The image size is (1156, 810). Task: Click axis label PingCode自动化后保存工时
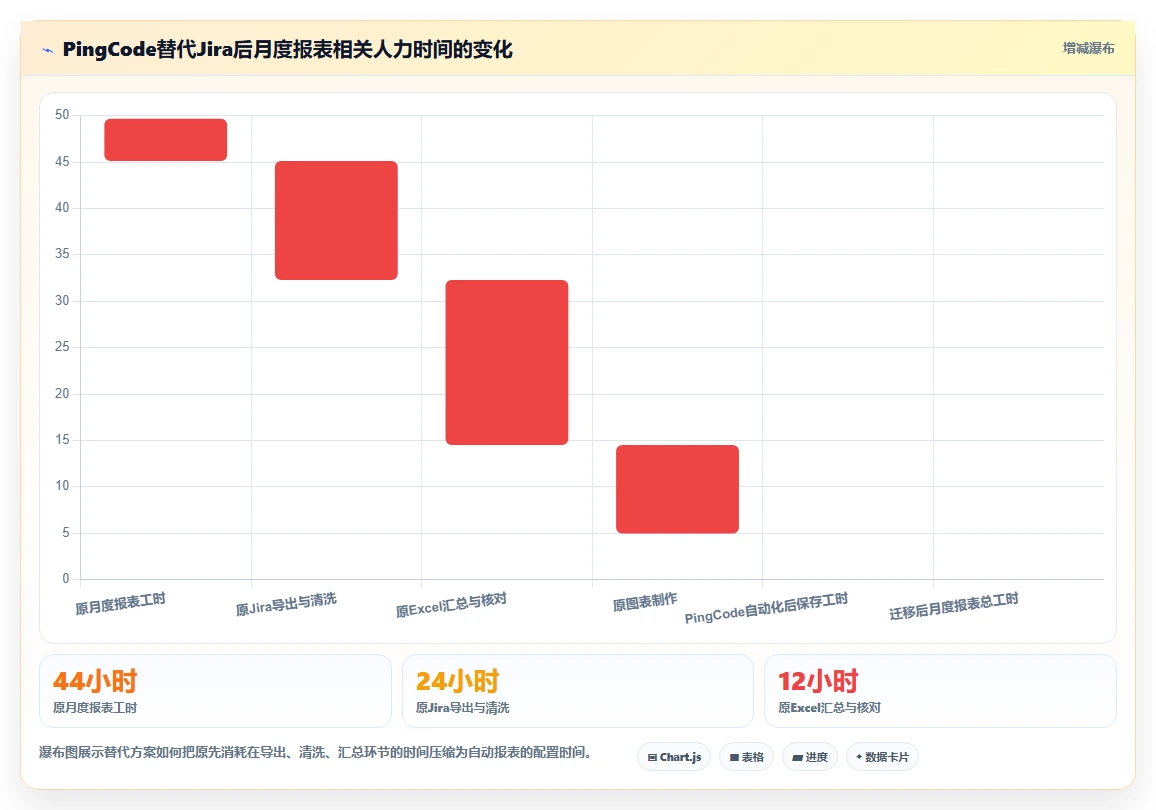click(766, 608)
